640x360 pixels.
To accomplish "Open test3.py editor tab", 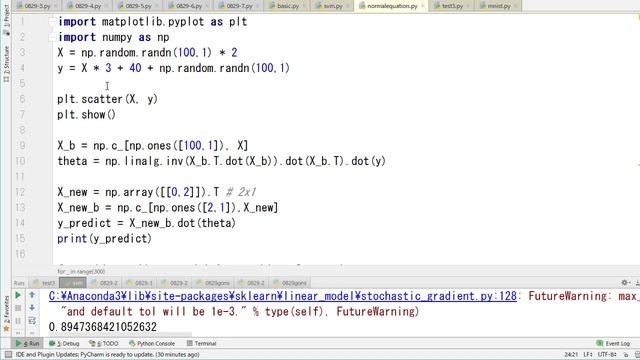I will 452,6.
